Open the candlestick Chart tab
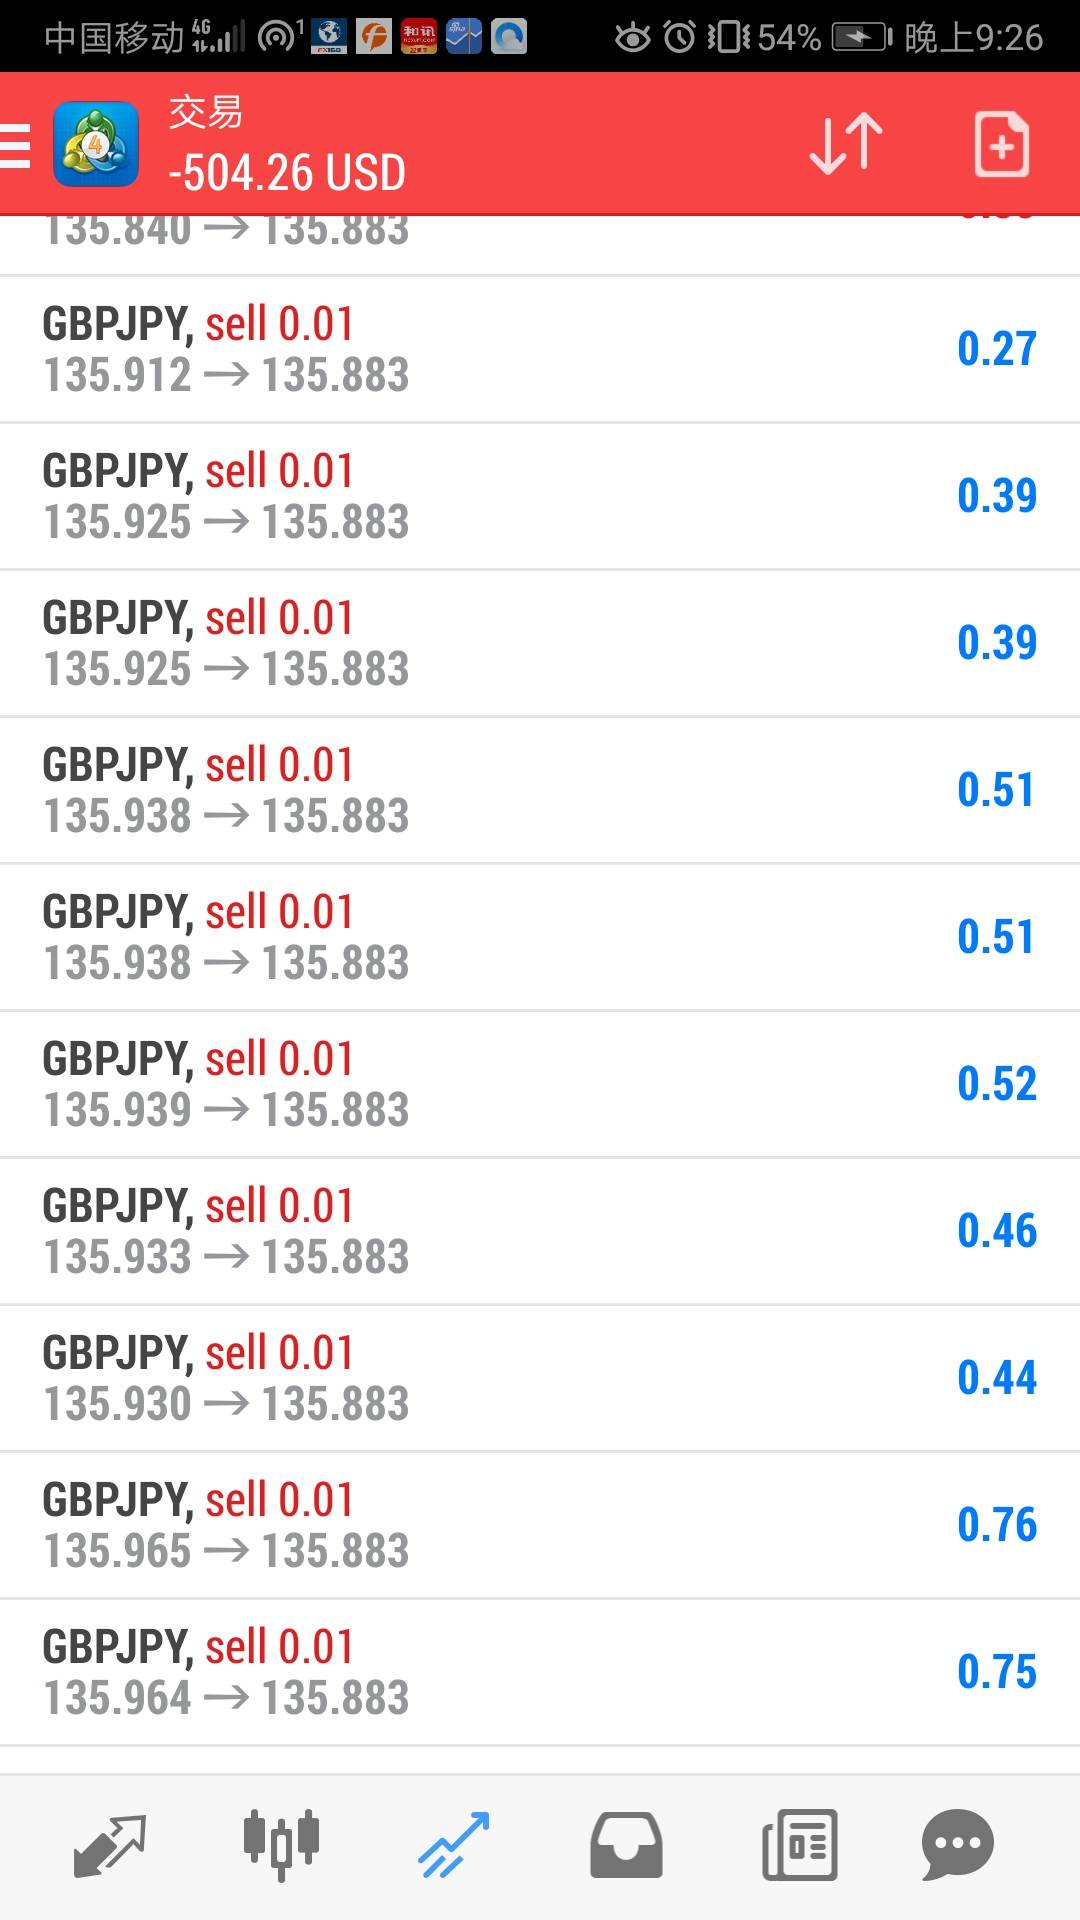This screenshot has height=1920, width=1080. point(281,1845)
